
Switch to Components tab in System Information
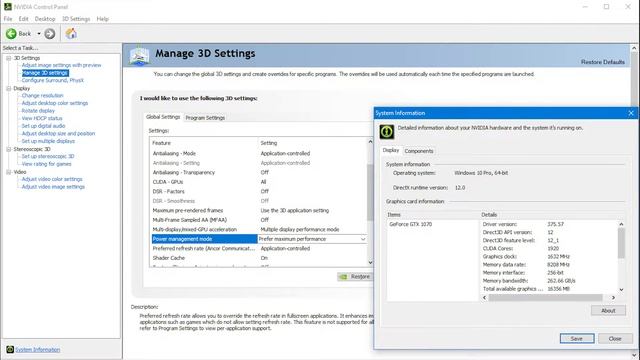pos(419,151)
